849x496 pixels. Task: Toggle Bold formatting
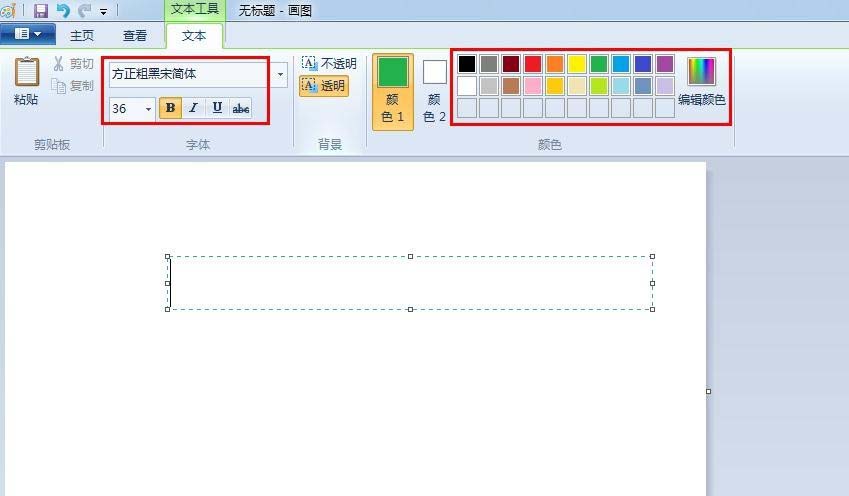(x=170, y=108)
